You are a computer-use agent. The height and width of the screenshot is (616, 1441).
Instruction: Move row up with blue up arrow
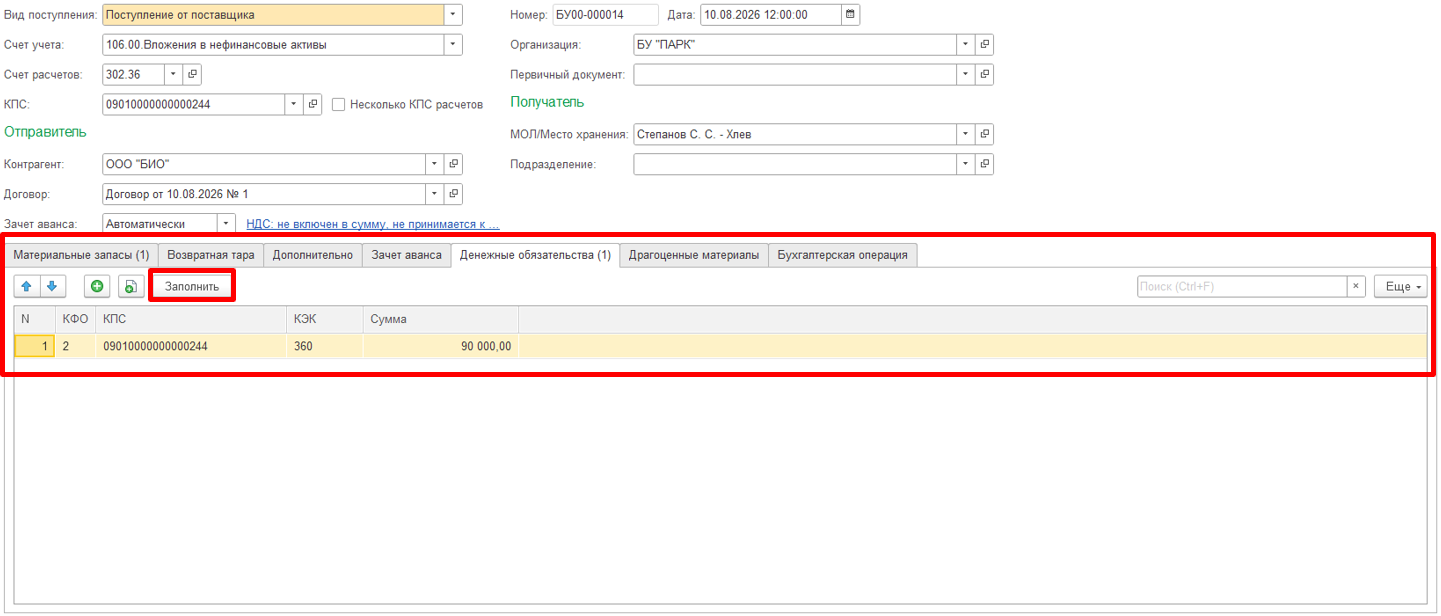tap(27, 286)
